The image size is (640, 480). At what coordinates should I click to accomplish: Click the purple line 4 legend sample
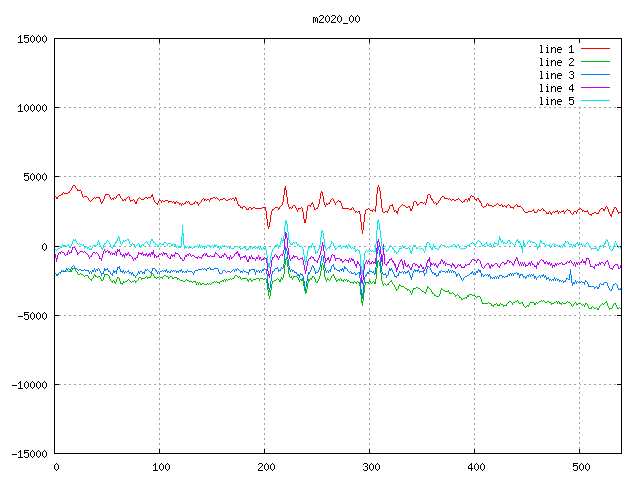click(x=595, y=88)
